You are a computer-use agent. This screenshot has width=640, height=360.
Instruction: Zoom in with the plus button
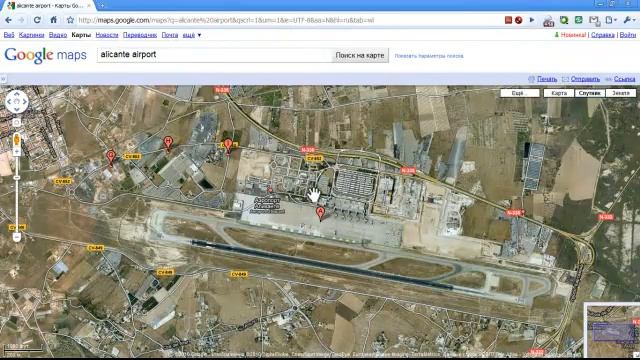tap(17, 152)
